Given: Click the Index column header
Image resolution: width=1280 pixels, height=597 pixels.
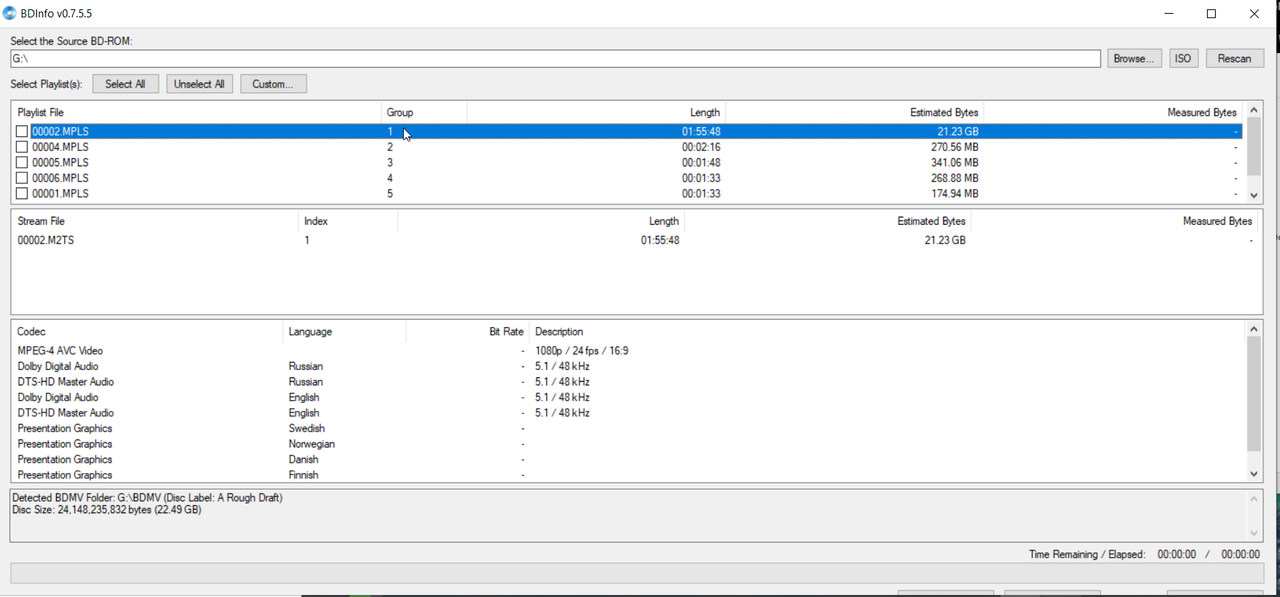Looking at the screenshot, I should coord(347,221).
